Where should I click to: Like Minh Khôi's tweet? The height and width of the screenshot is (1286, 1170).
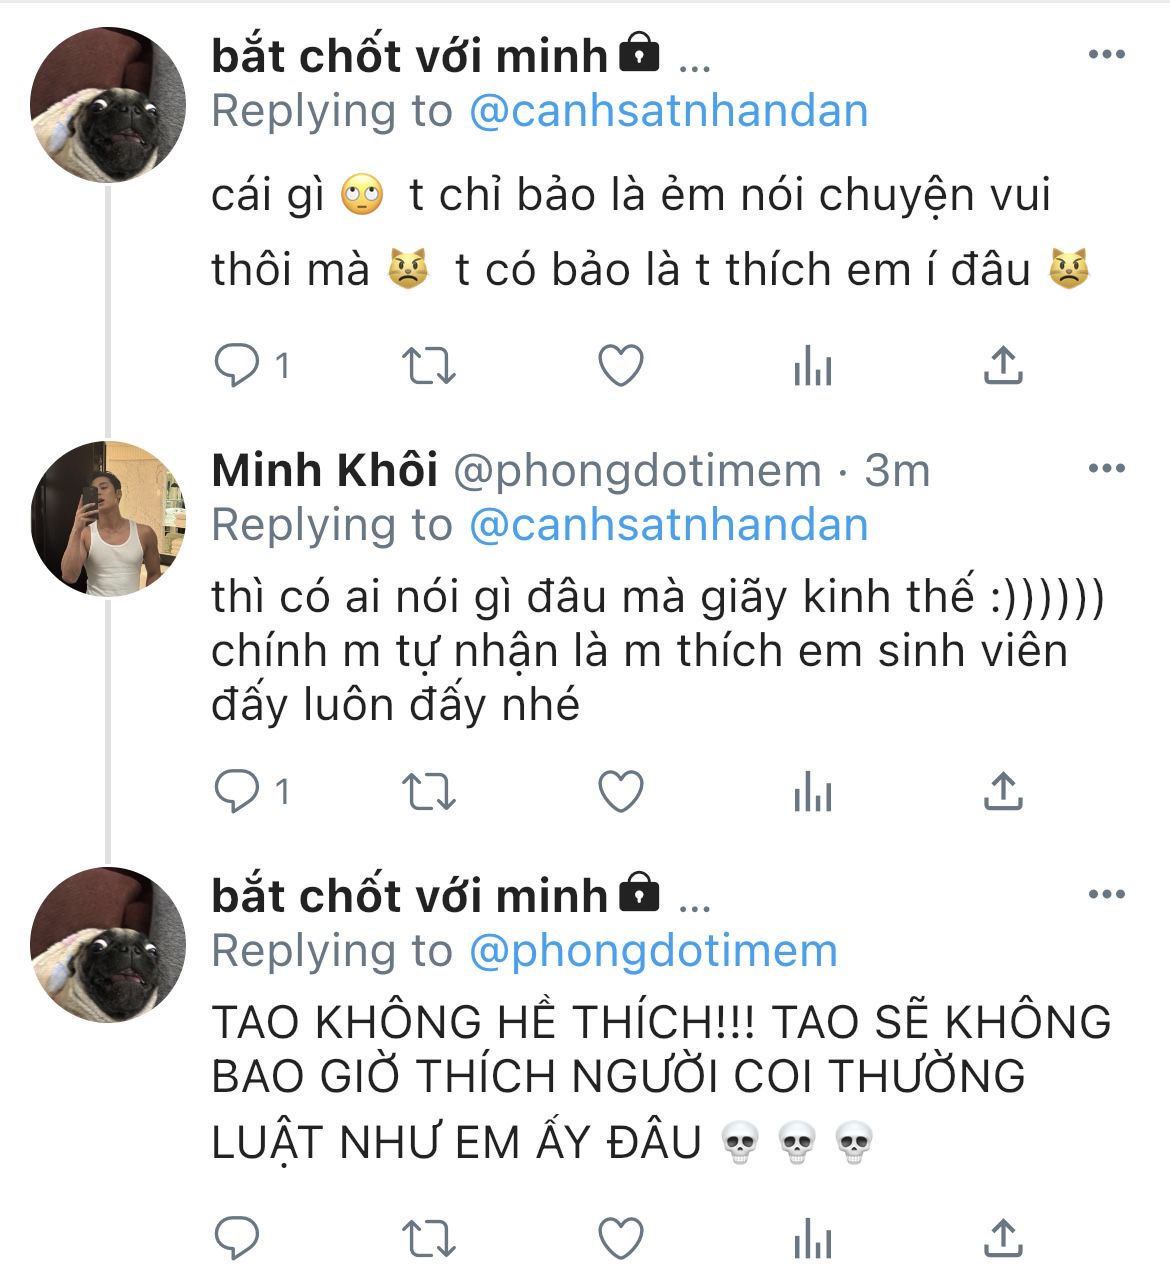point(620,793)
